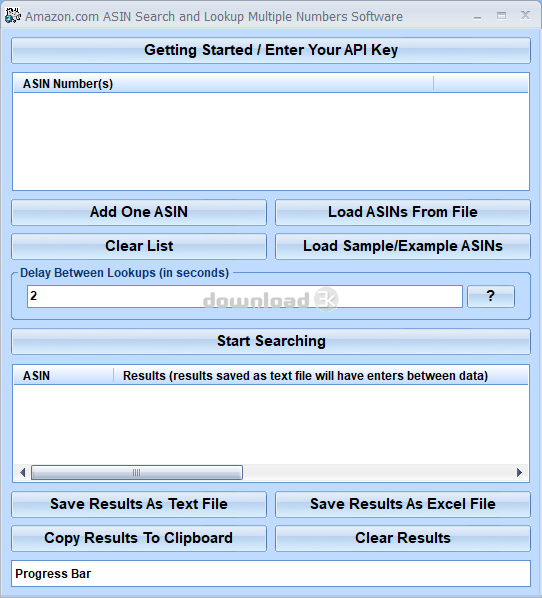This screenshot has height=598, width=542.
Task: Click the results scrollbar left arrow
Action: [23, 473]
